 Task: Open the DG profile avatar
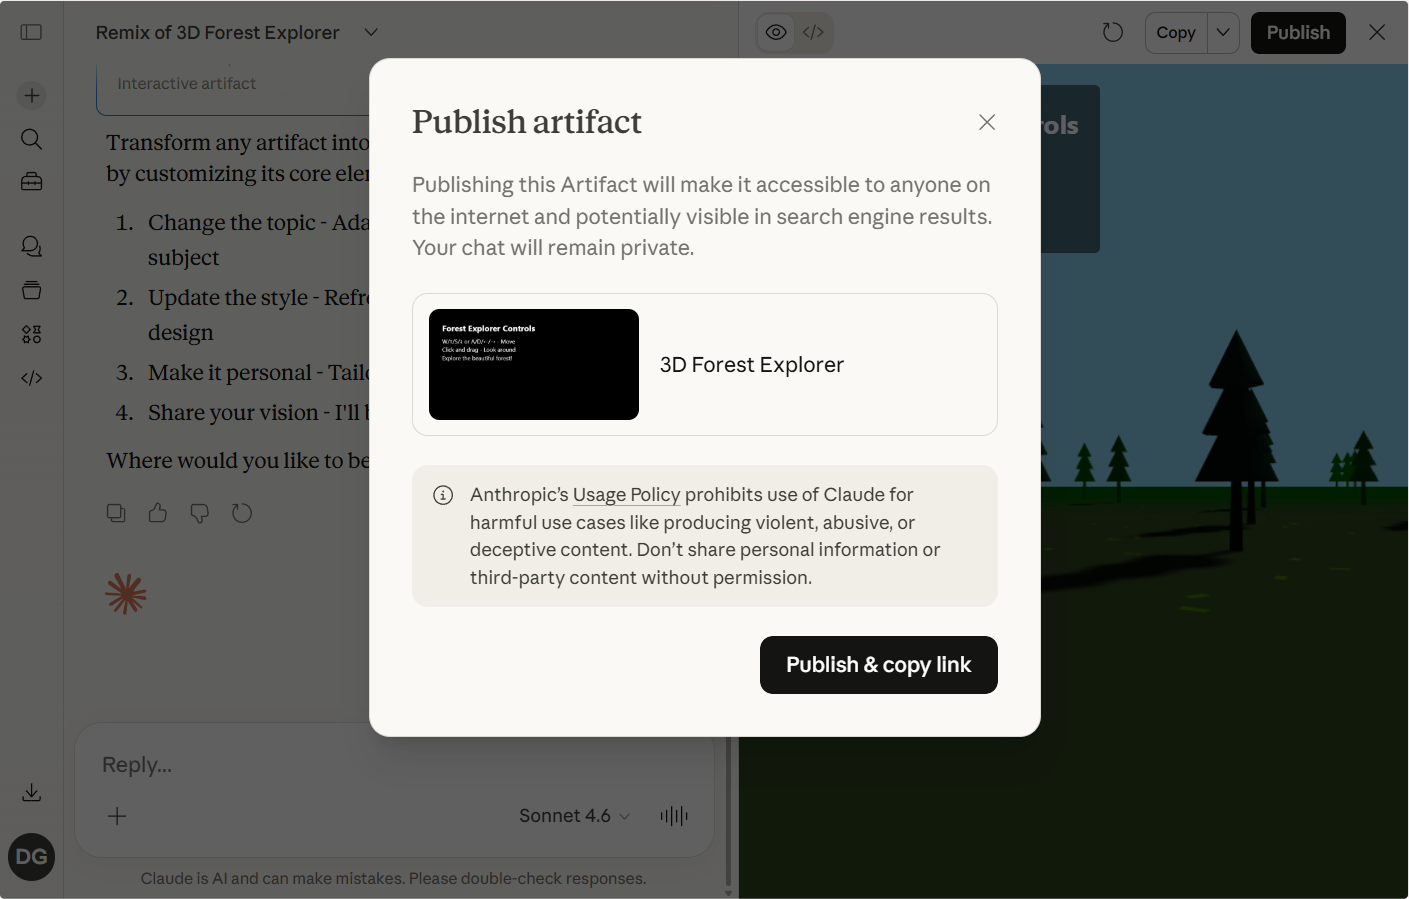[x=32, y=857]
